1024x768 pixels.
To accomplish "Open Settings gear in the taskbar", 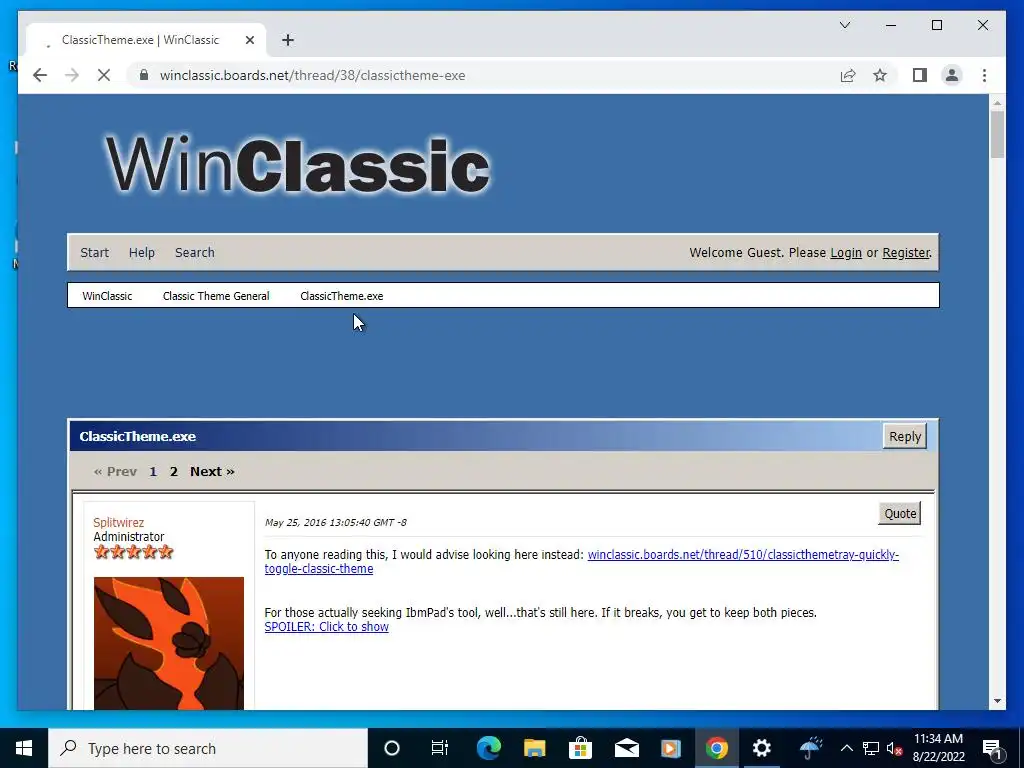I will tap(761, 748).
